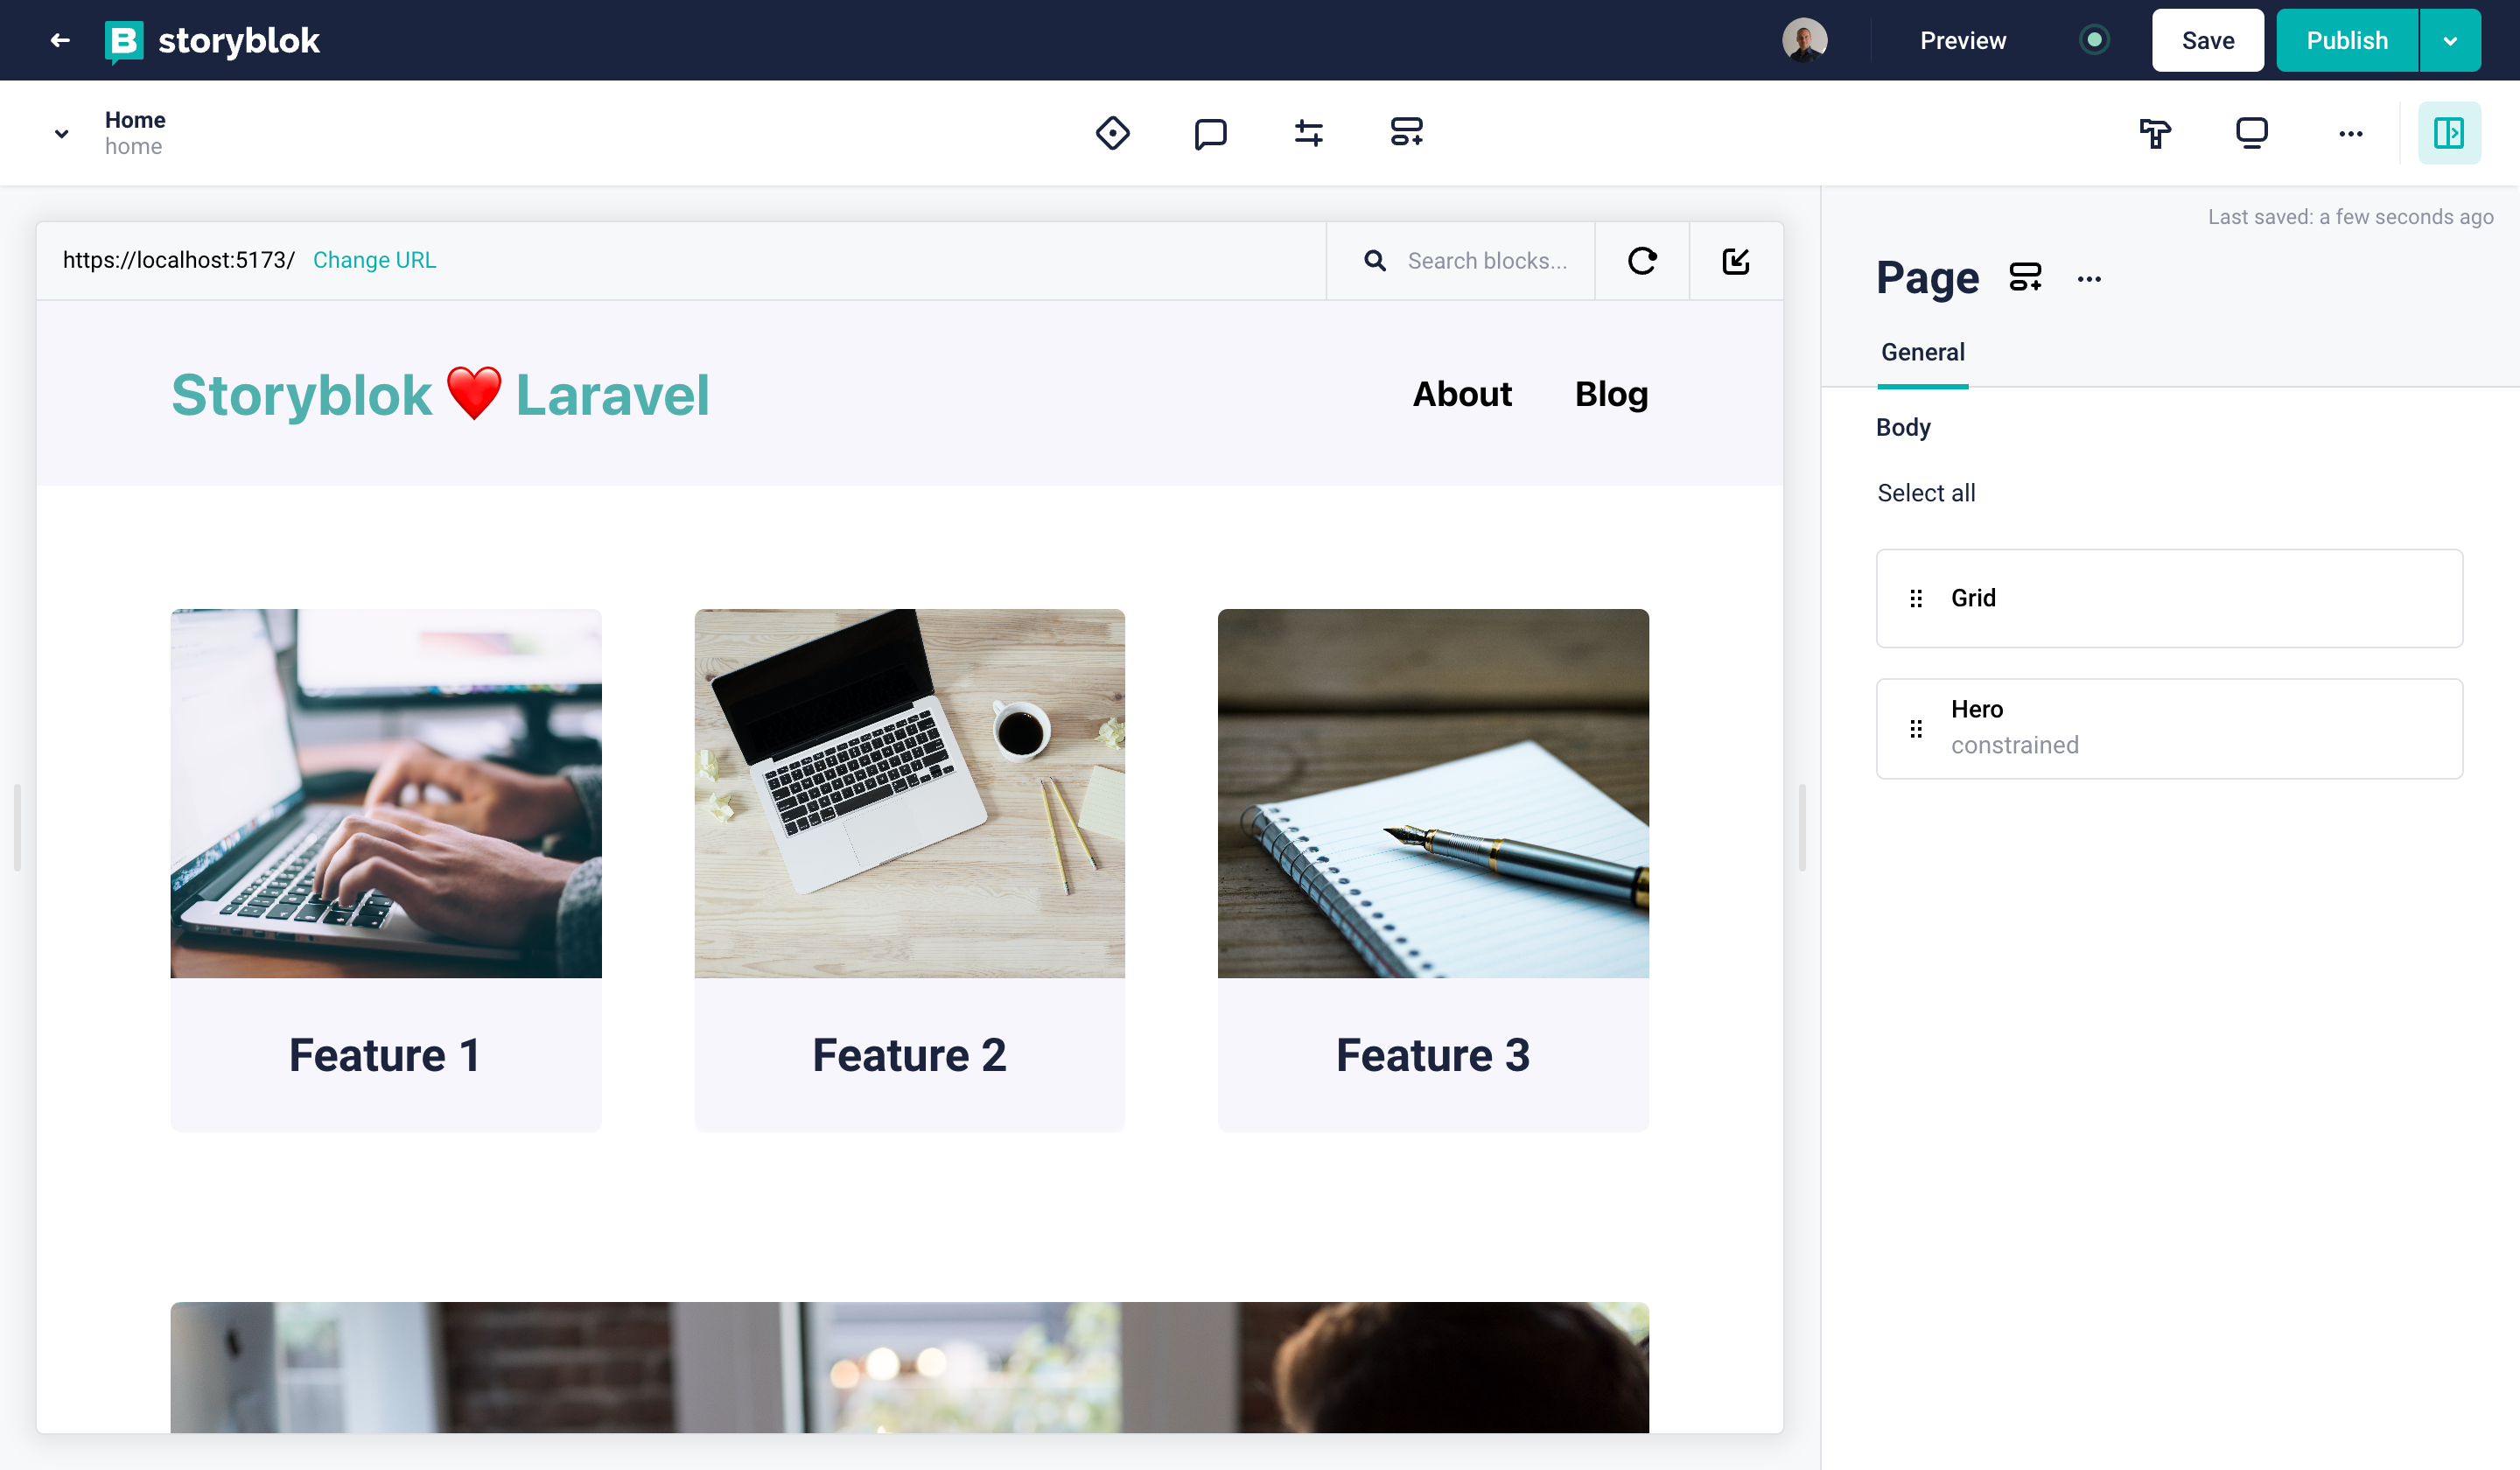
Task: Click the Last saved status text
Action: [2349, 217]
